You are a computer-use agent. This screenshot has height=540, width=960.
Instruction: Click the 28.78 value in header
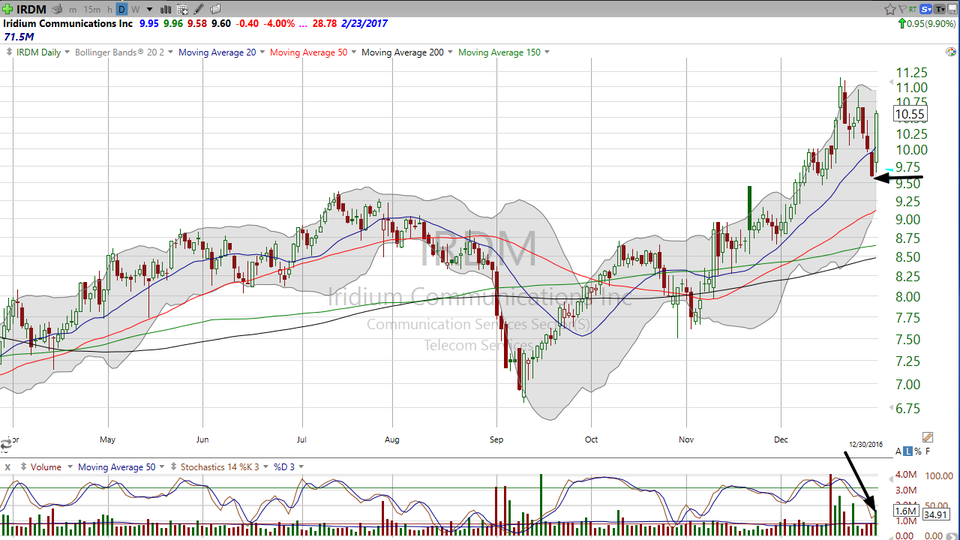(324, 23)
